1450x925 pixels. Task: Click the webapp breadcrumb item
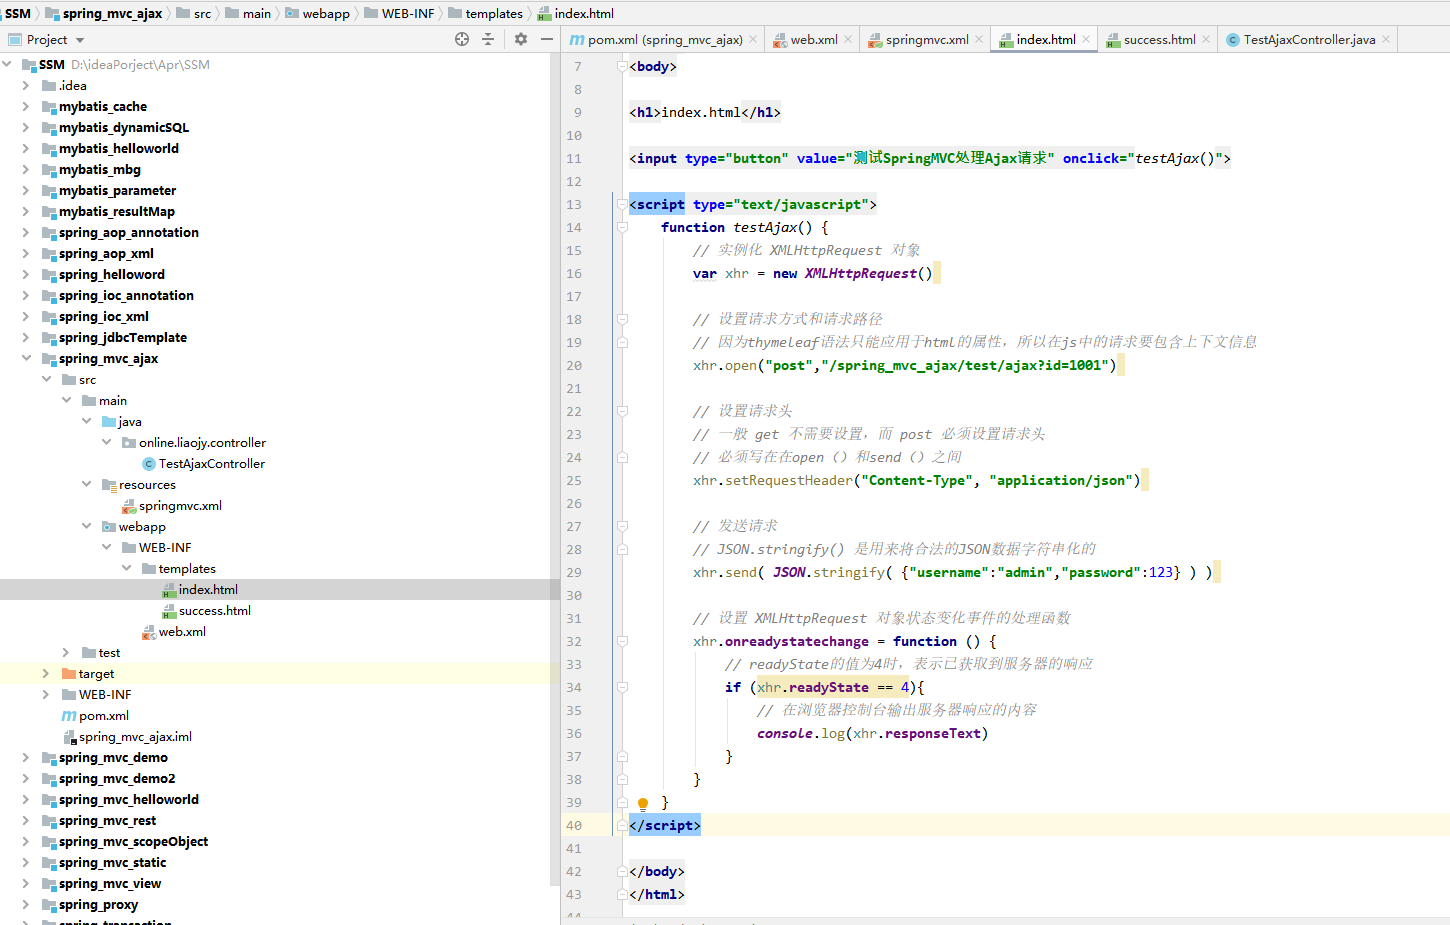coord(318,13)
